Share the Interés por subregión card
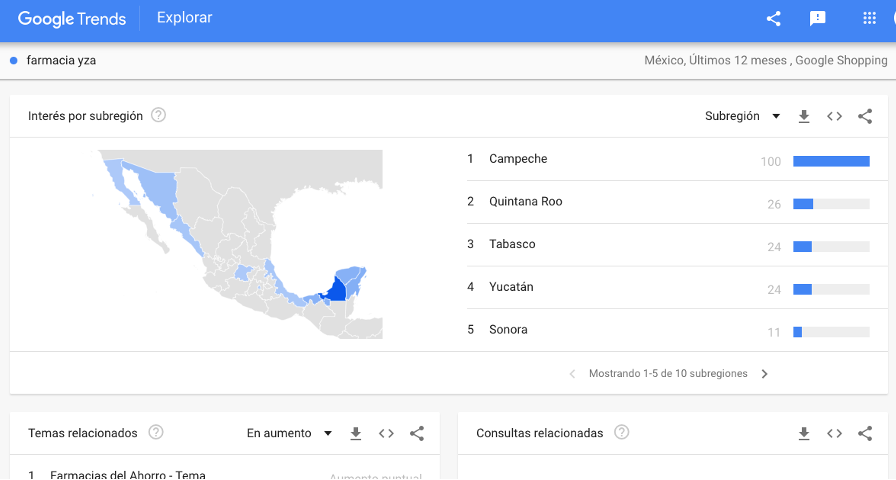This screenshot has width=896, height=480. point(865,116)
